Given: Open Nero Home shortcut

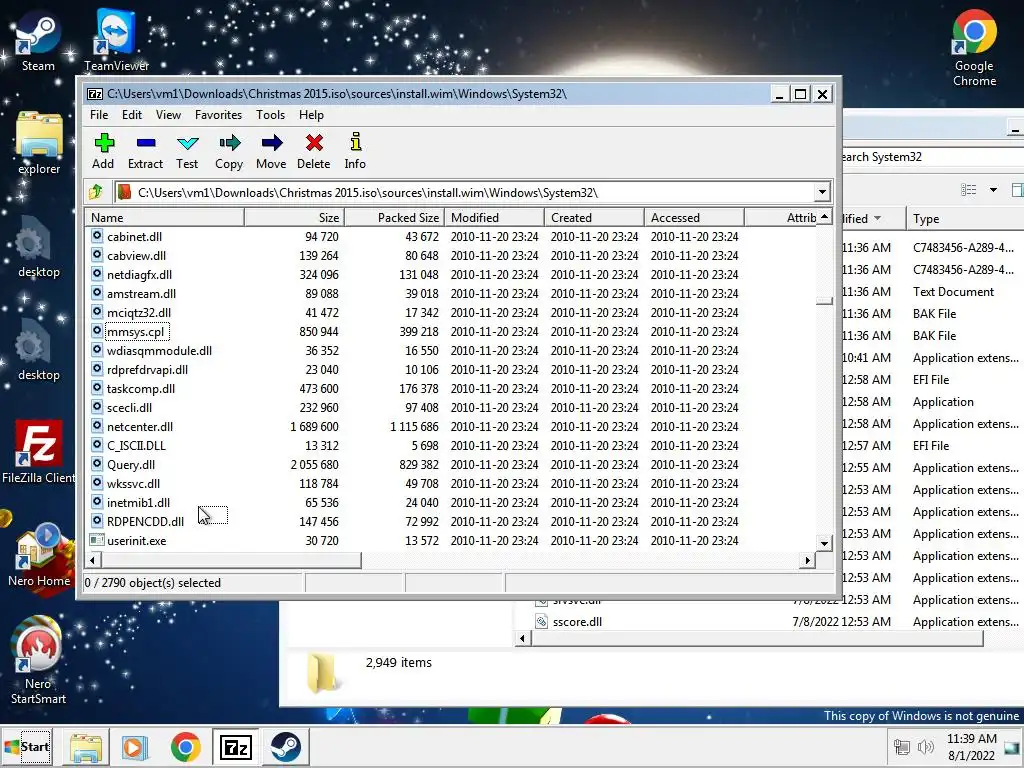Looking at the screenshot, I should (x=39, y=555).
